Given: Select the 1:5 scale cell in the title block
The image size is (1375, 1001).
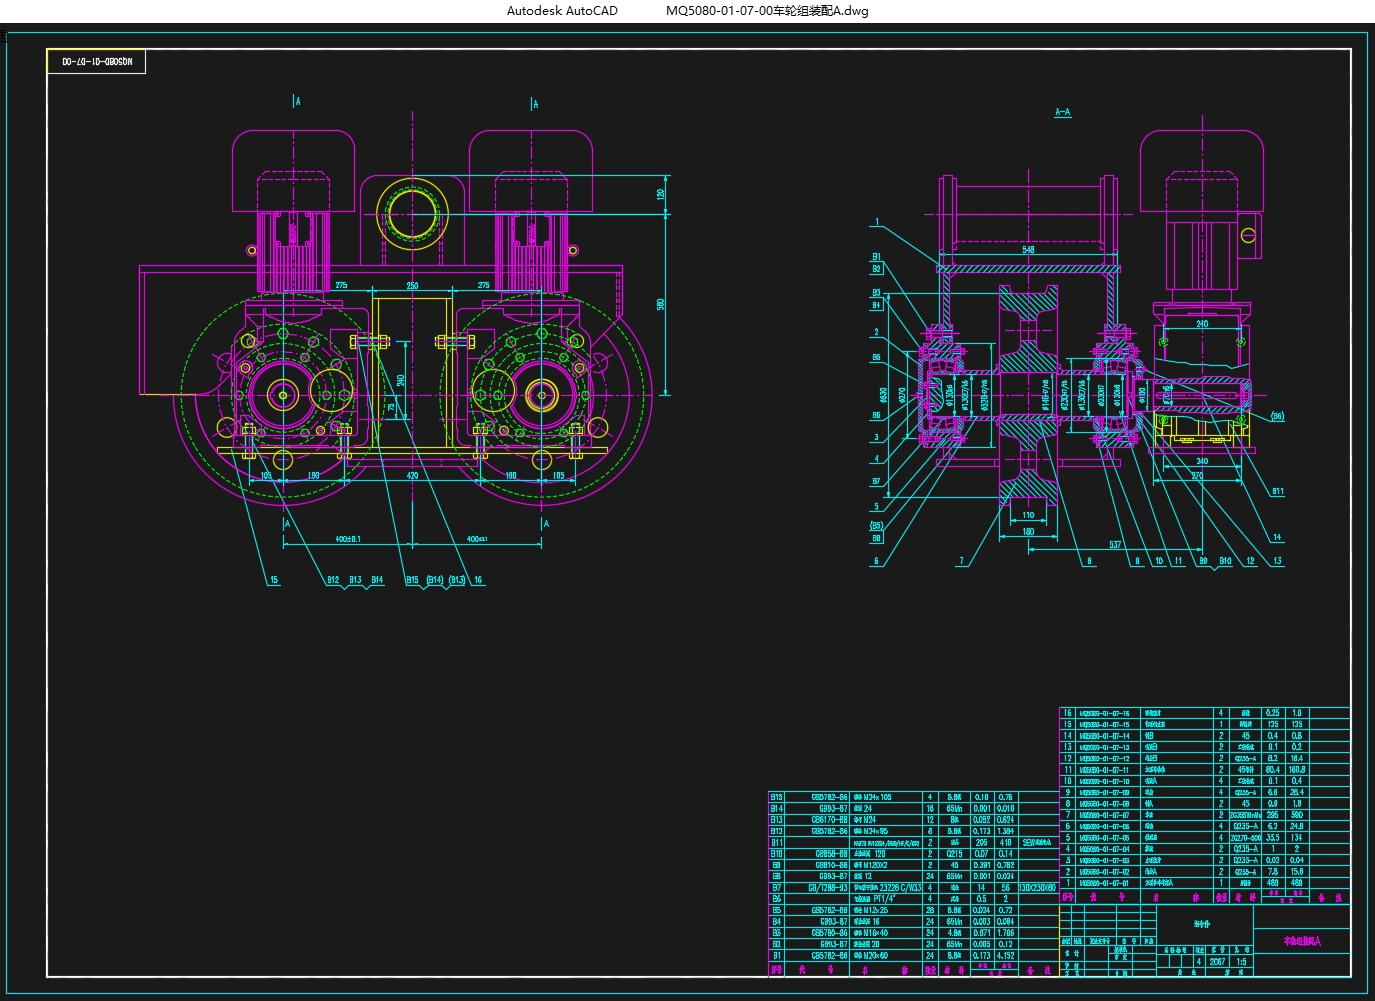Looking at the screenshot, I should [1241, 962].
